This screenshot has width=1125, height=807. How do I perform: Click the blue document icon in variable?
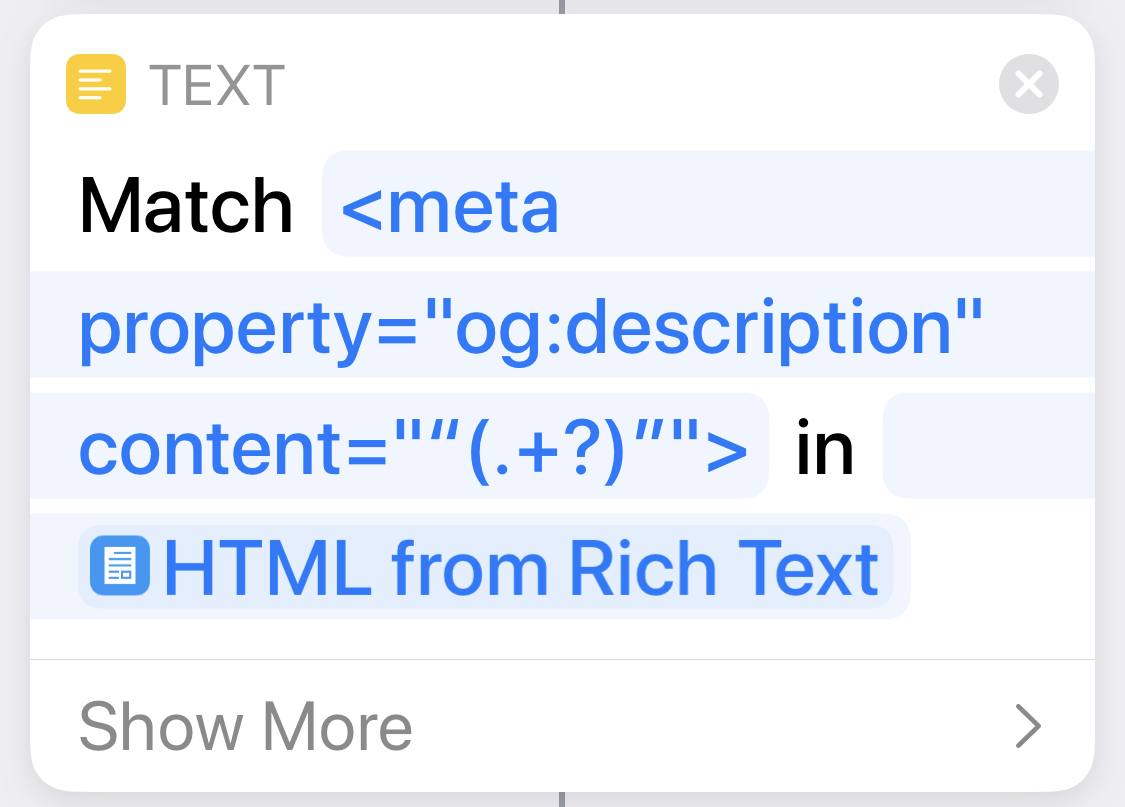tap(120, 567)
